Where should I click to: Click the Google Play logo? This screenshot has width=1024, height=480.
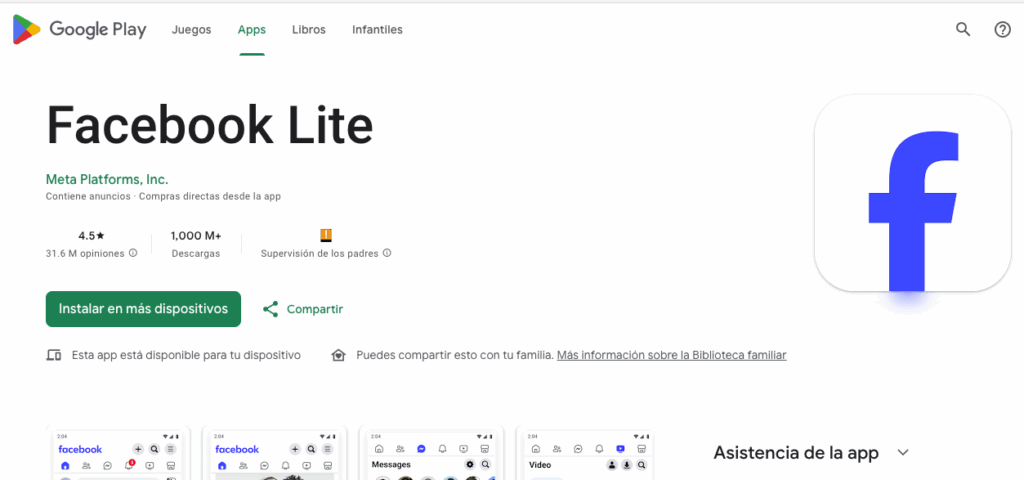click(79, 29)
